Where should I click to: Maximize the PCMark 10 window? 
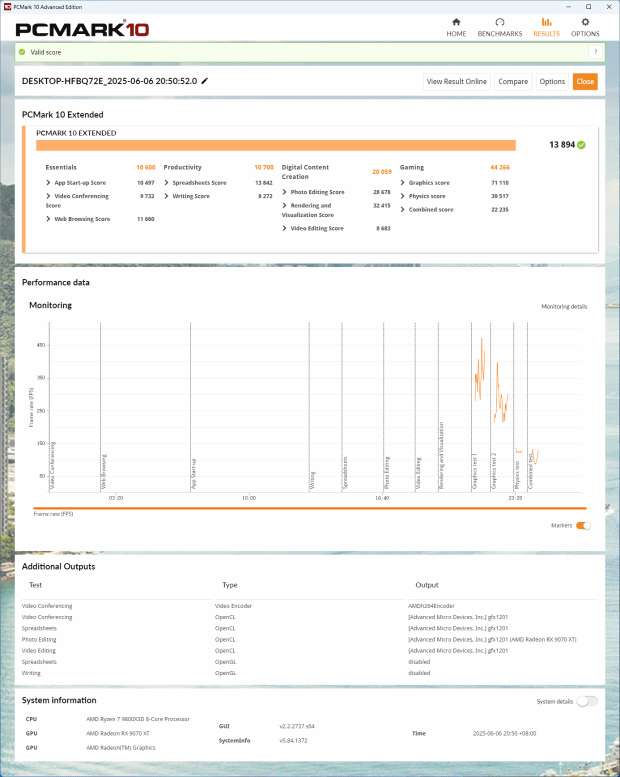tap(588, 7)
